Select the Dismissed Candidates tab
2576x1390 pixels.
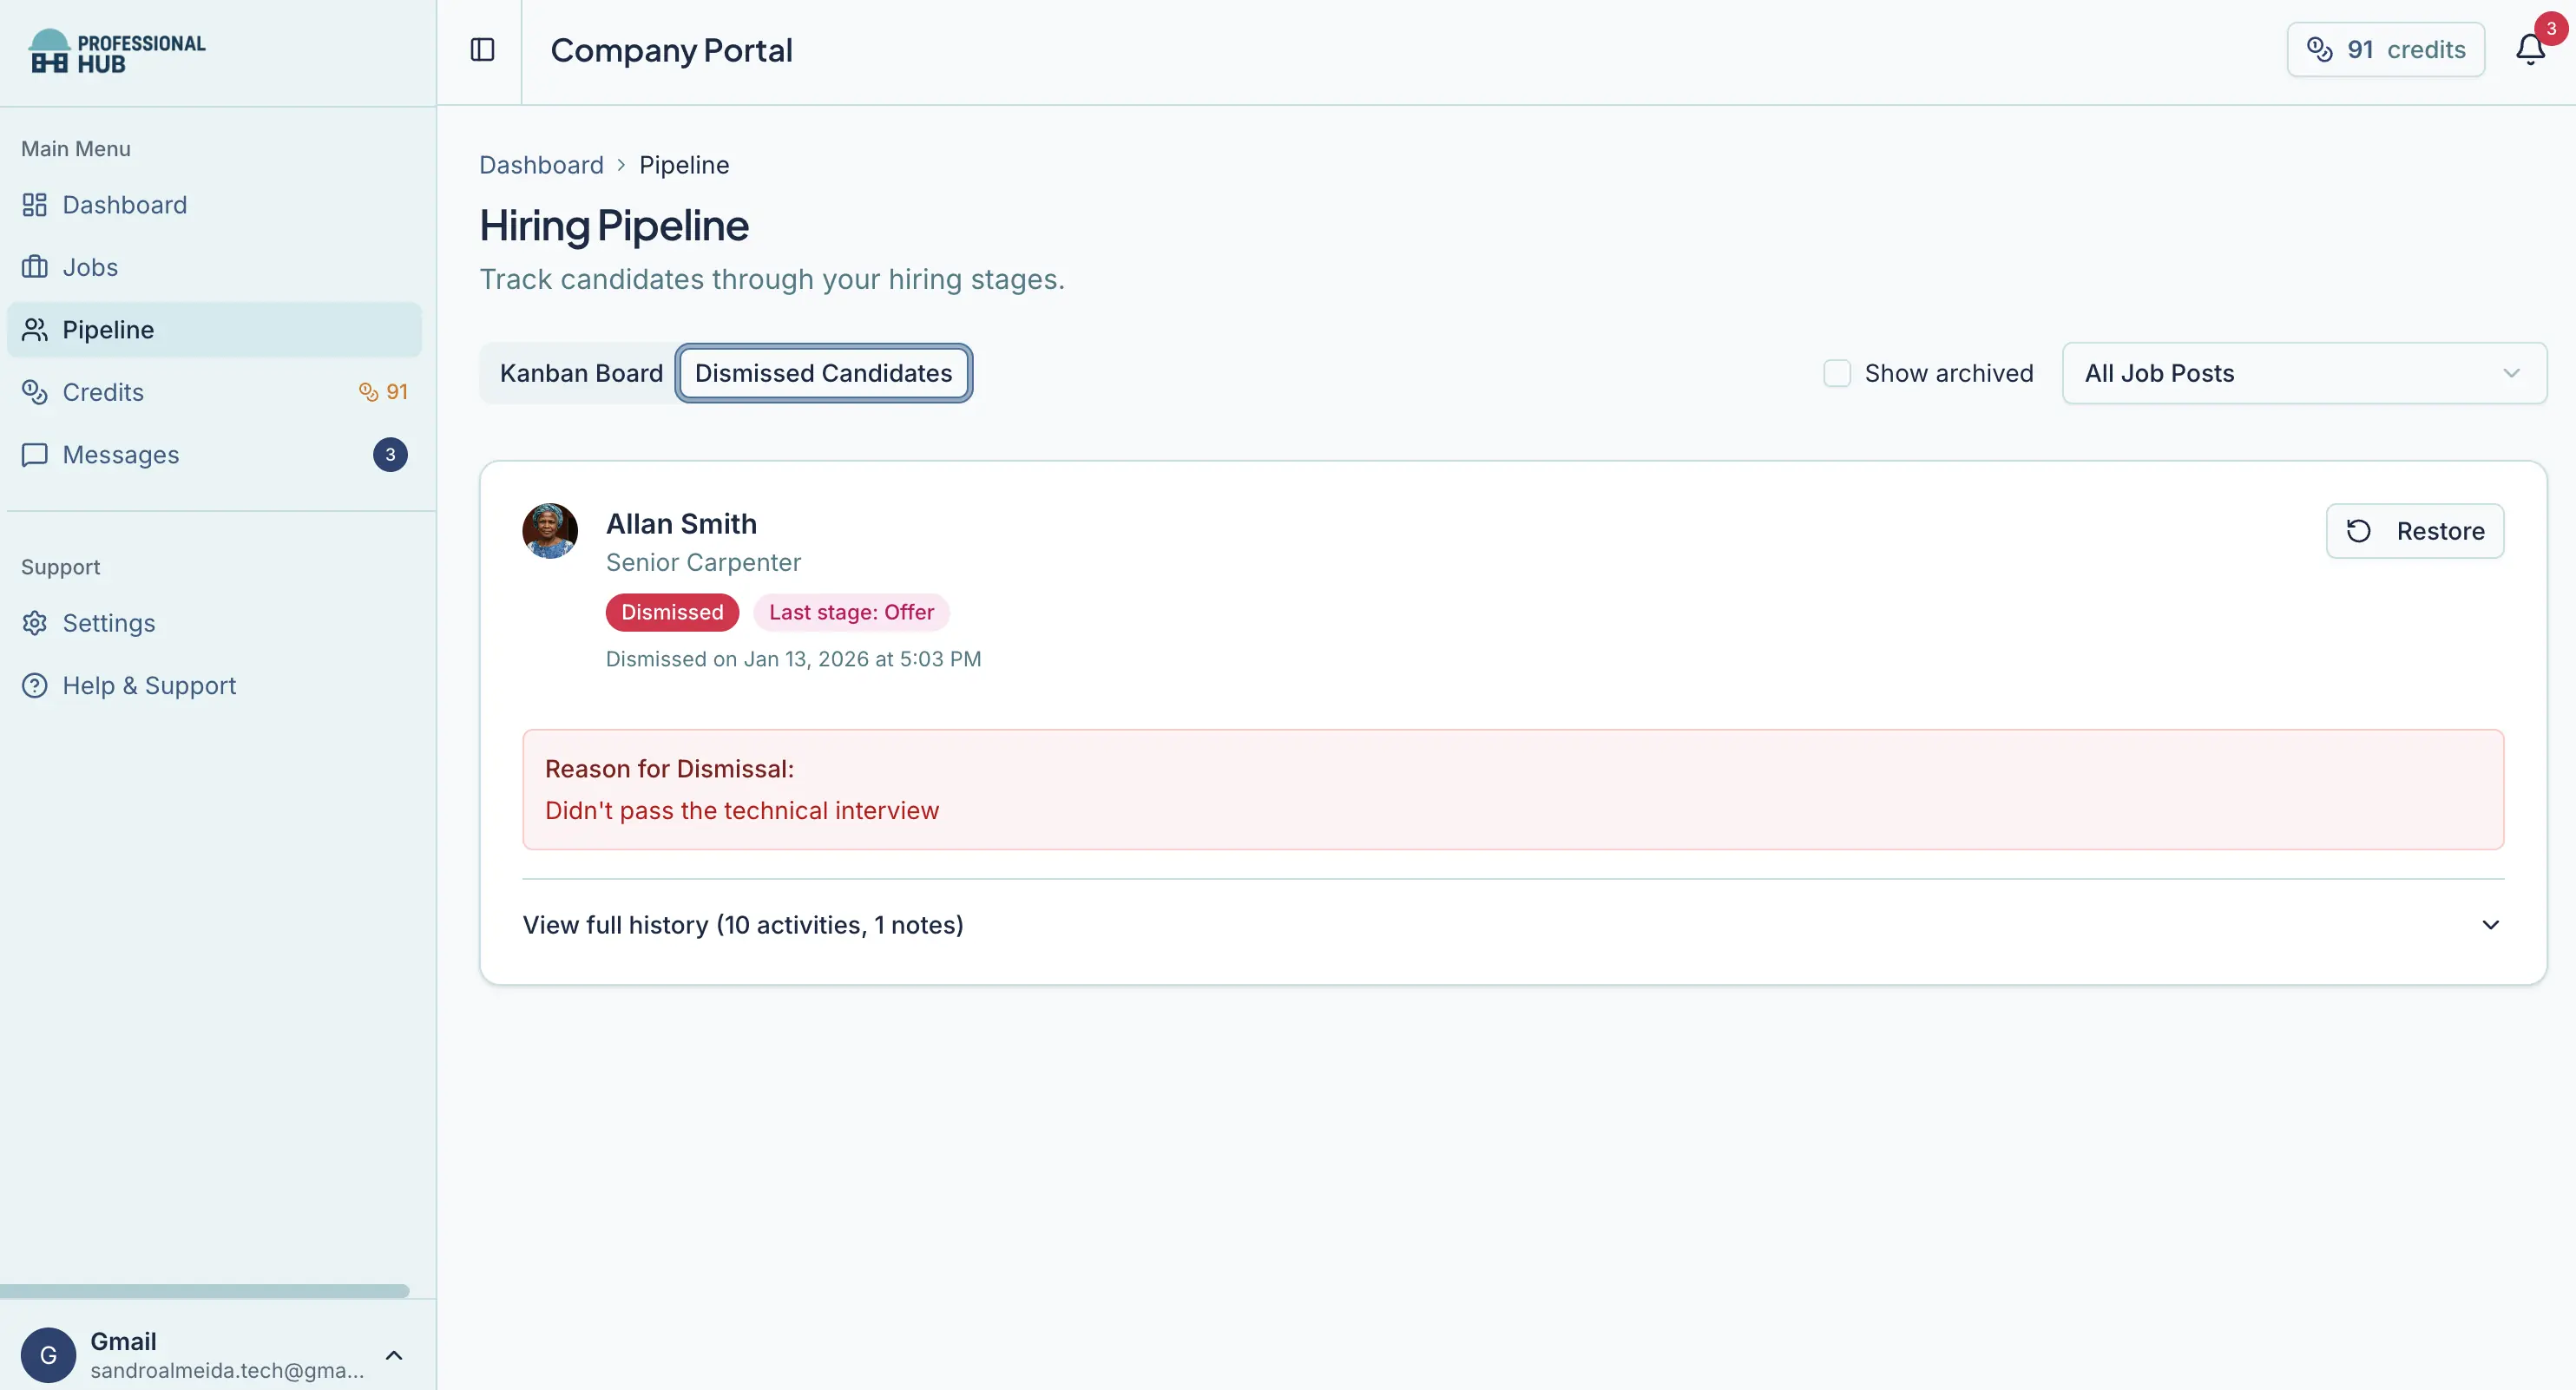(823, 373)
